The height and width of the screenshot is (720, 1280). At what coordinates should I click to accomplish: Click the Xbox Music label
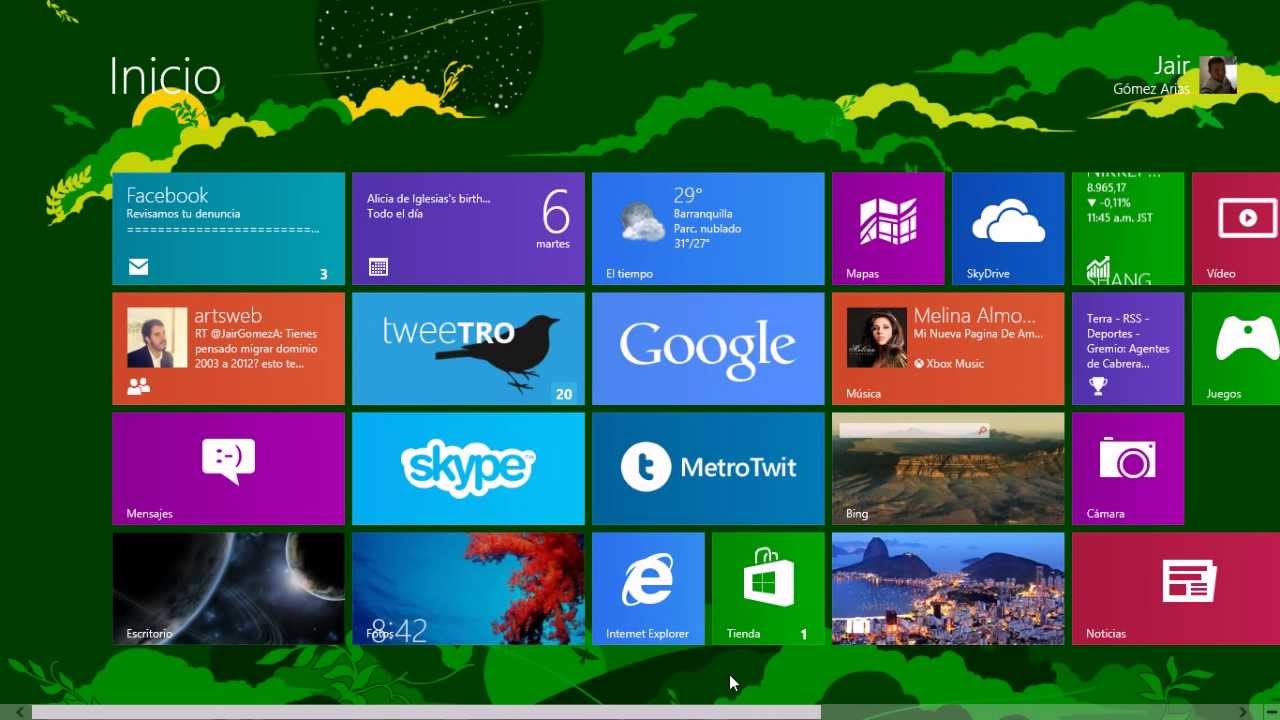pyautogui.click(x=948, y=364)
